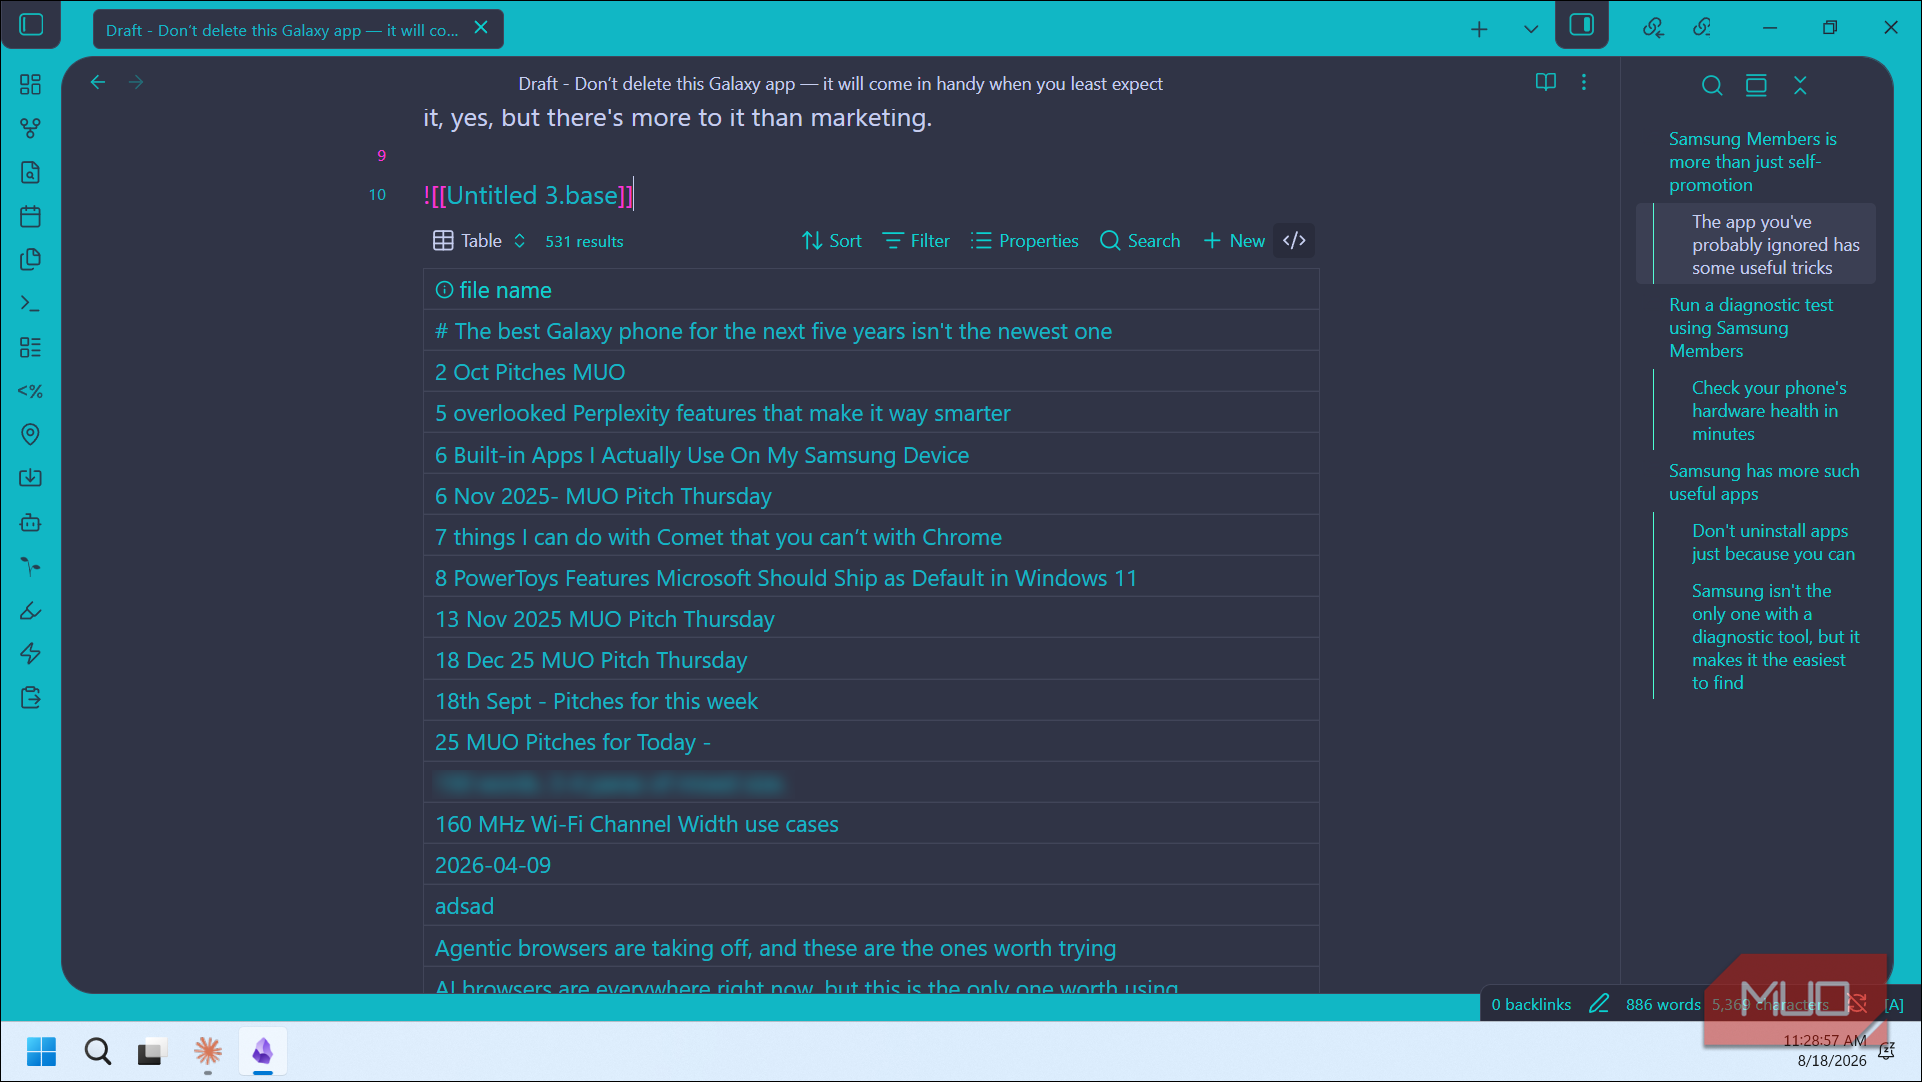This screenshot has height=1082, width=1922.
Task: Open '18 Dec 25 MUO Pitch Thursday'
Action: [x=591, y=660]
